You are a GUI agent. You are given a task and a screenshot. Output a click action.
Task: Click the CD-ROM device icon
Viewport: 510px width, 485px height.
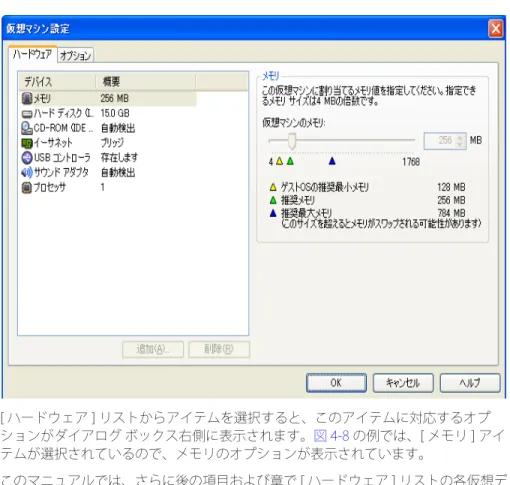coord(27,128)
